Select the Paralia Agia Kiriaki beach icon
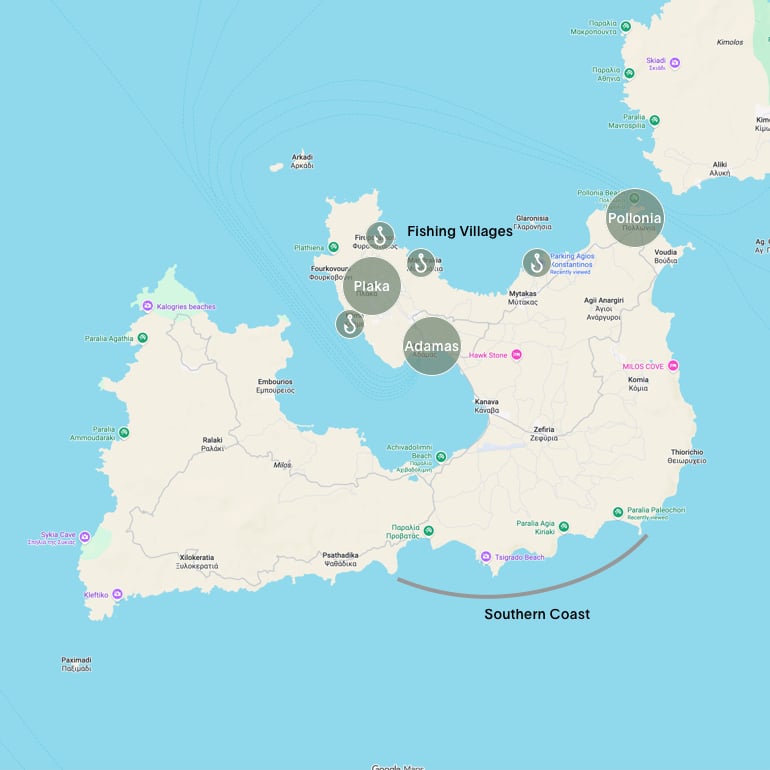770x770 pixels. pos(564,526)
